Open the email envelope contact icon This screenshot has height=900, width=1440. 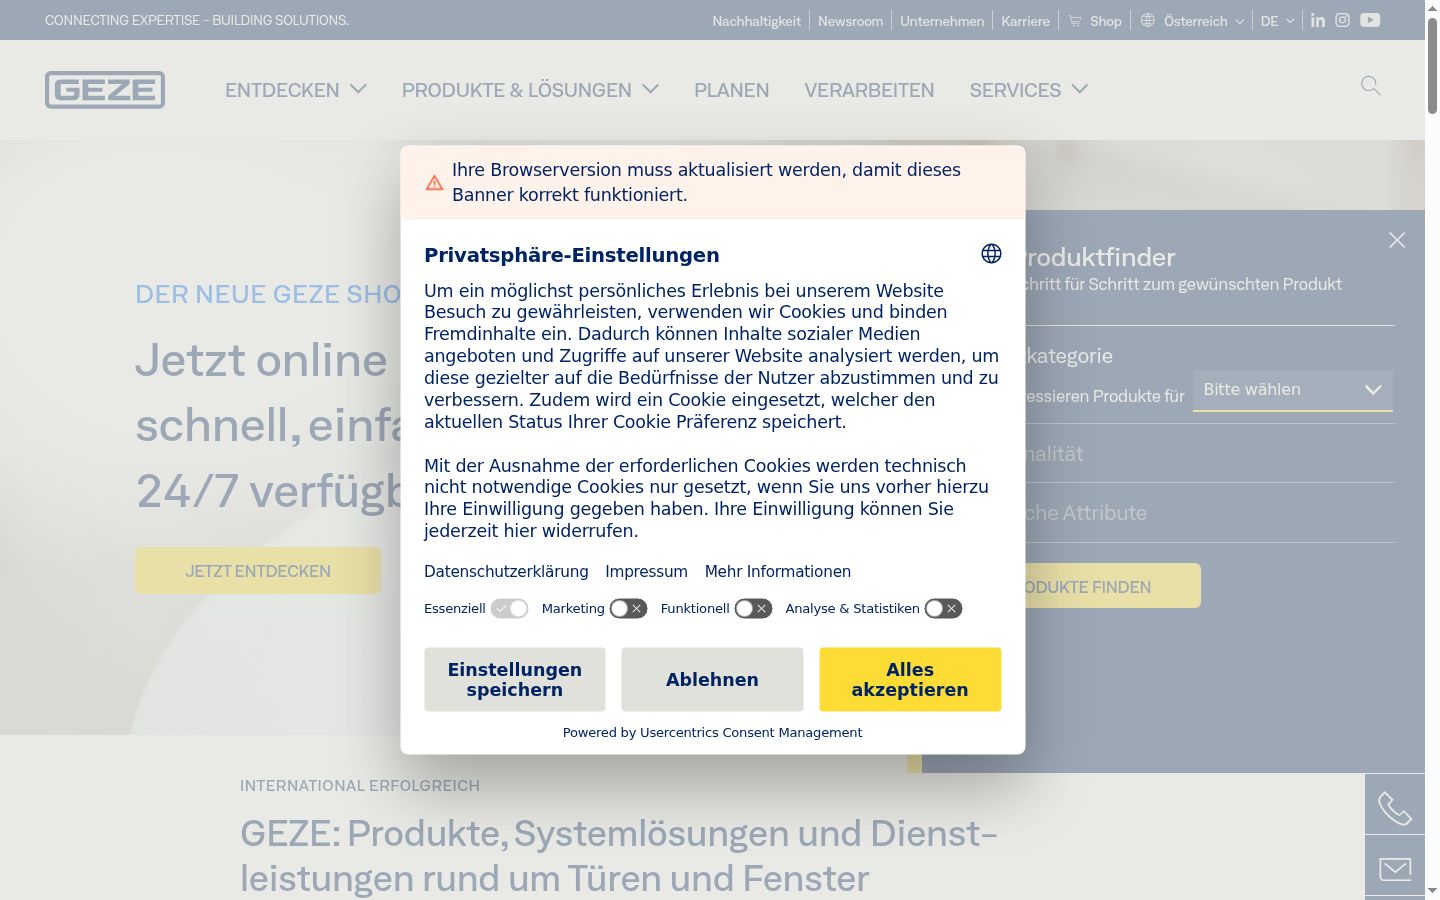(x=1395, y=868)
